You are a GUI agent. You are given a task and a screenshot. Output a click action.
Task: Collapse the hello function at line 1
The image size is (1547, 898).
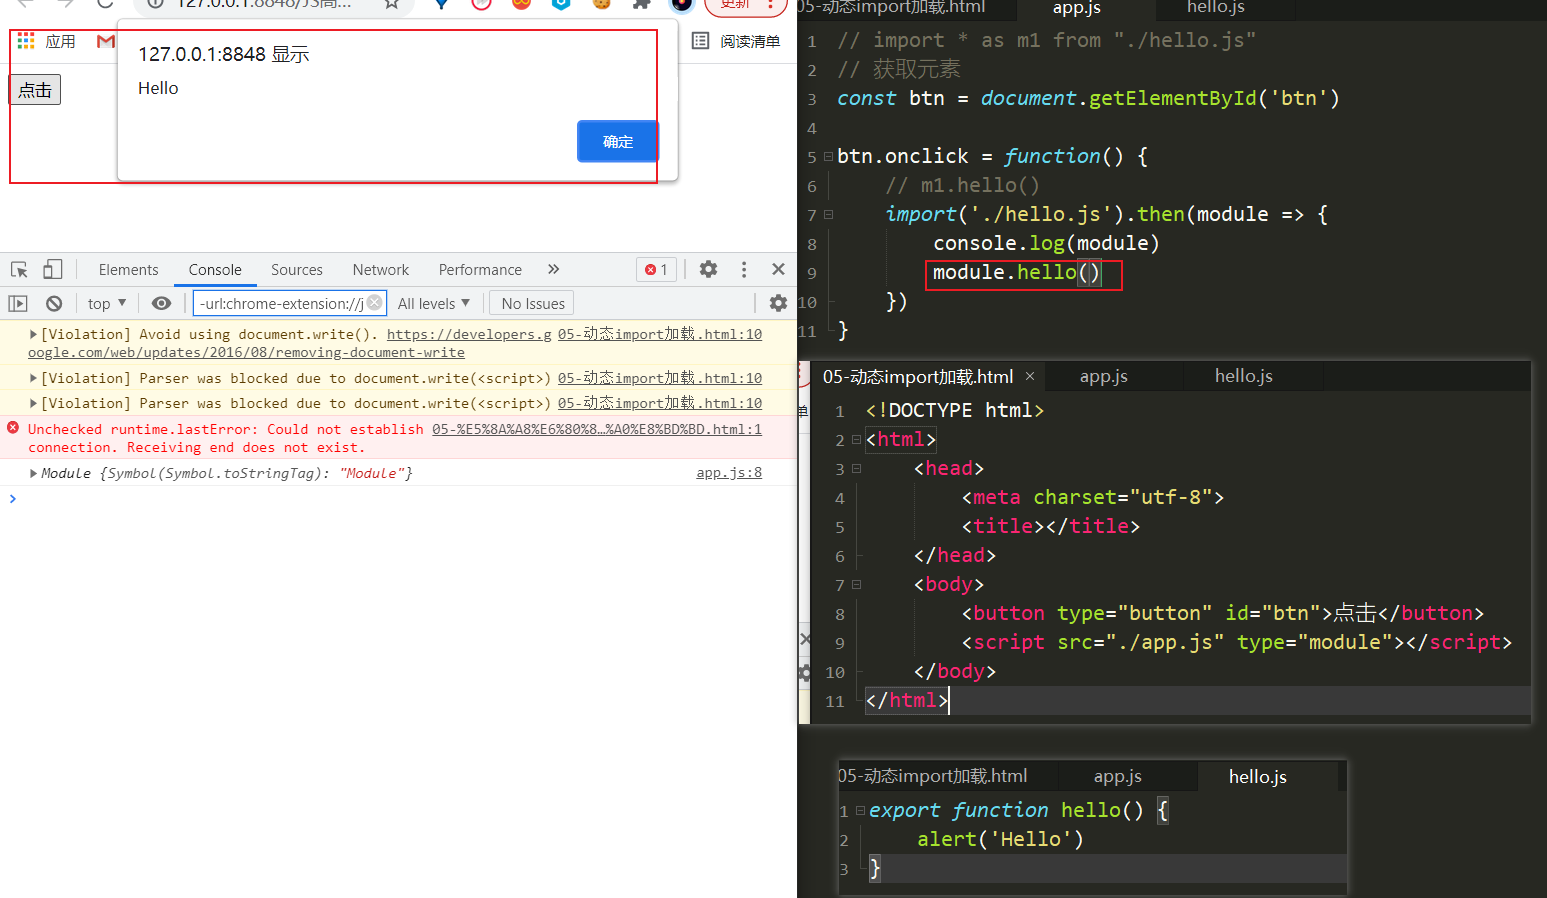[860, 811]
